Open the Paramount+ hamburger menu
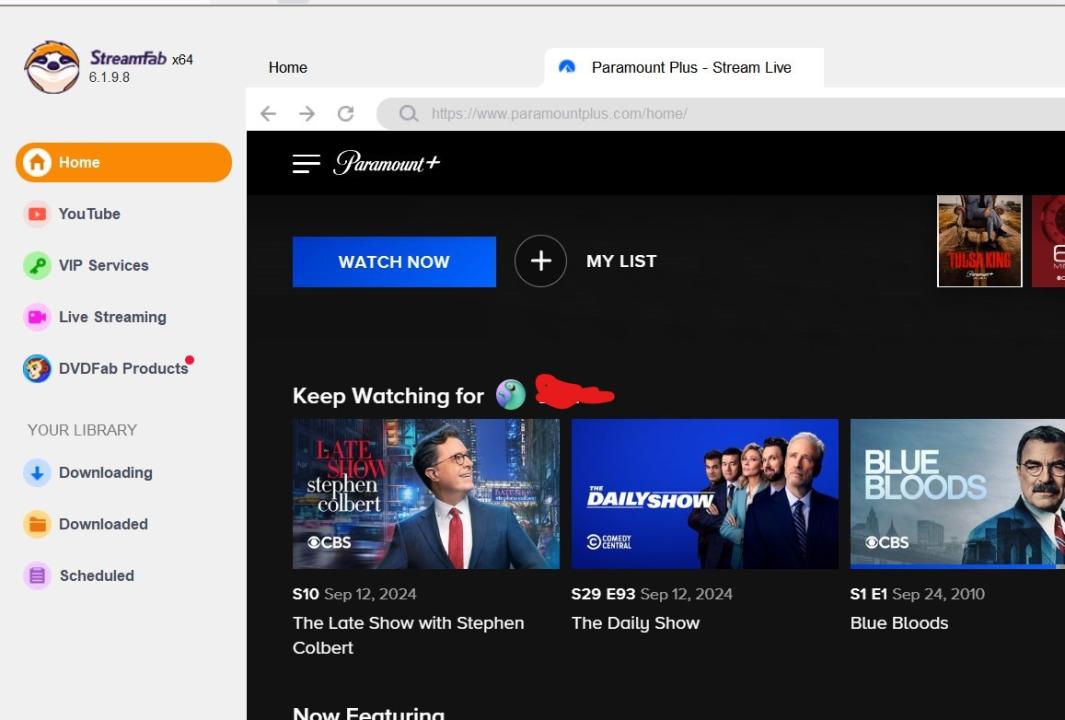 [x=306, y=164]
